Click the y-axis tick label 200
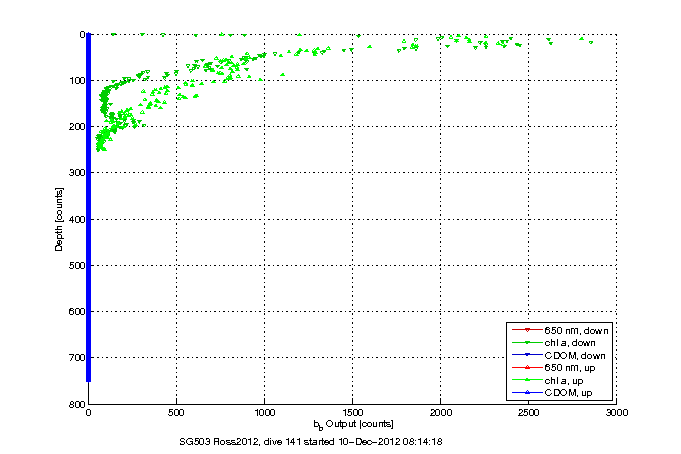Image resolution: width=681 pixels, height=454 pixels. pos(76,127)
